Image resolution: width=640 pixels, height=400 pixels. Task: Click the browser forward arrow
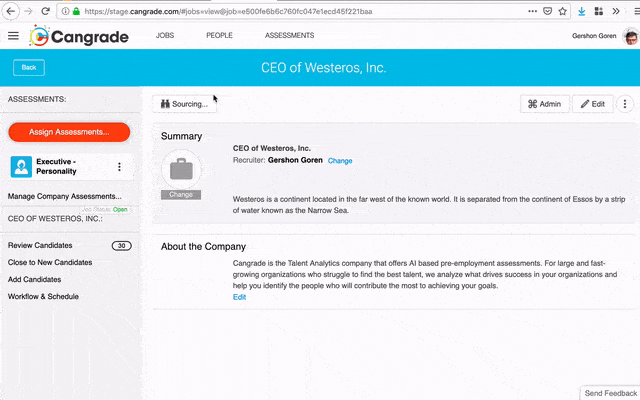click(x=28, y=11)
